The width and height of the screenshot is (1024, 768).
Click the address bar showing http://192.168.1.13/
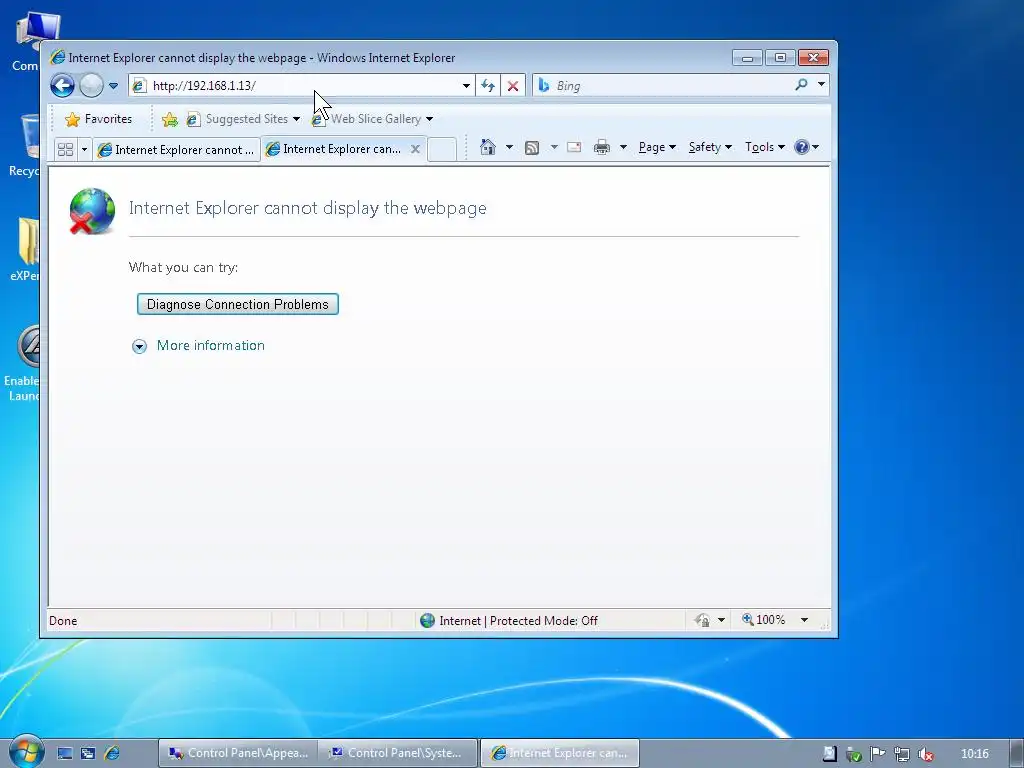pyautogui.click(x=302, y=86)
